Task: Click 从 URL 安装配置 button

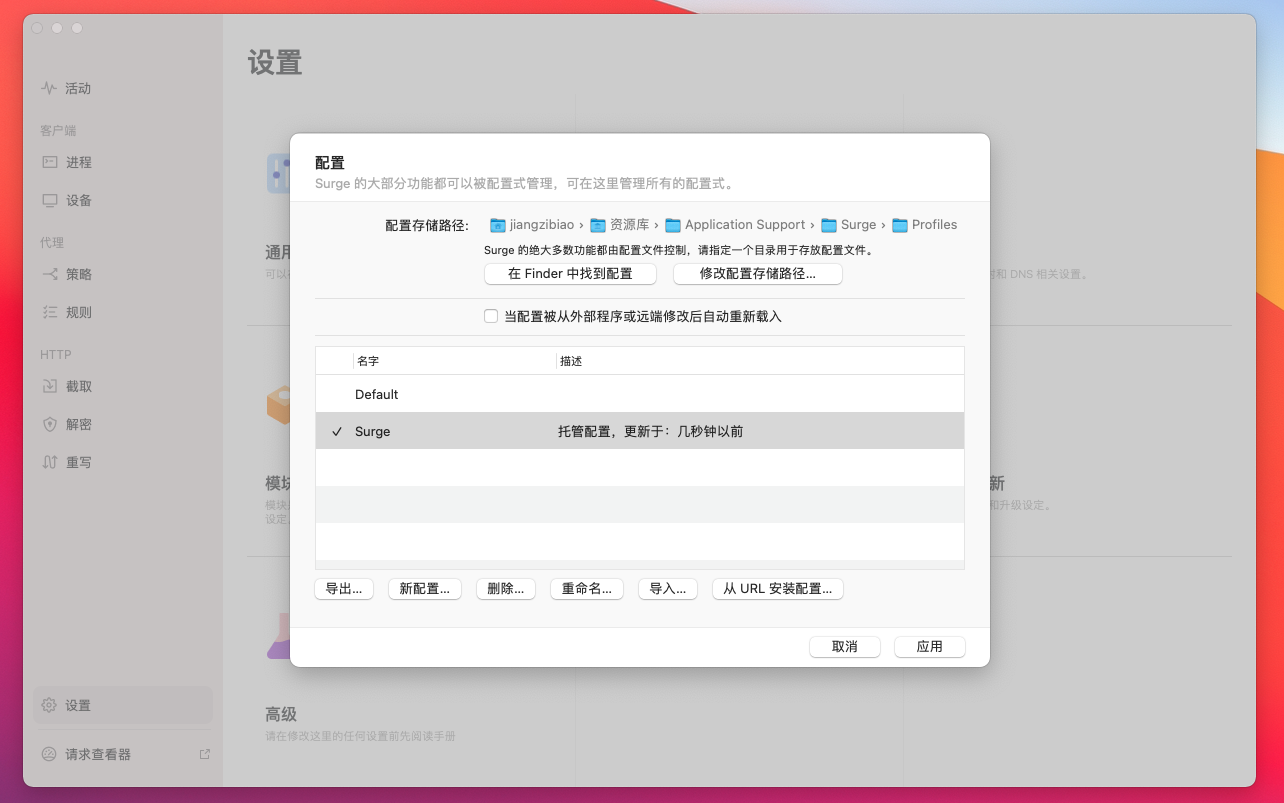Action: coord(777,589)
